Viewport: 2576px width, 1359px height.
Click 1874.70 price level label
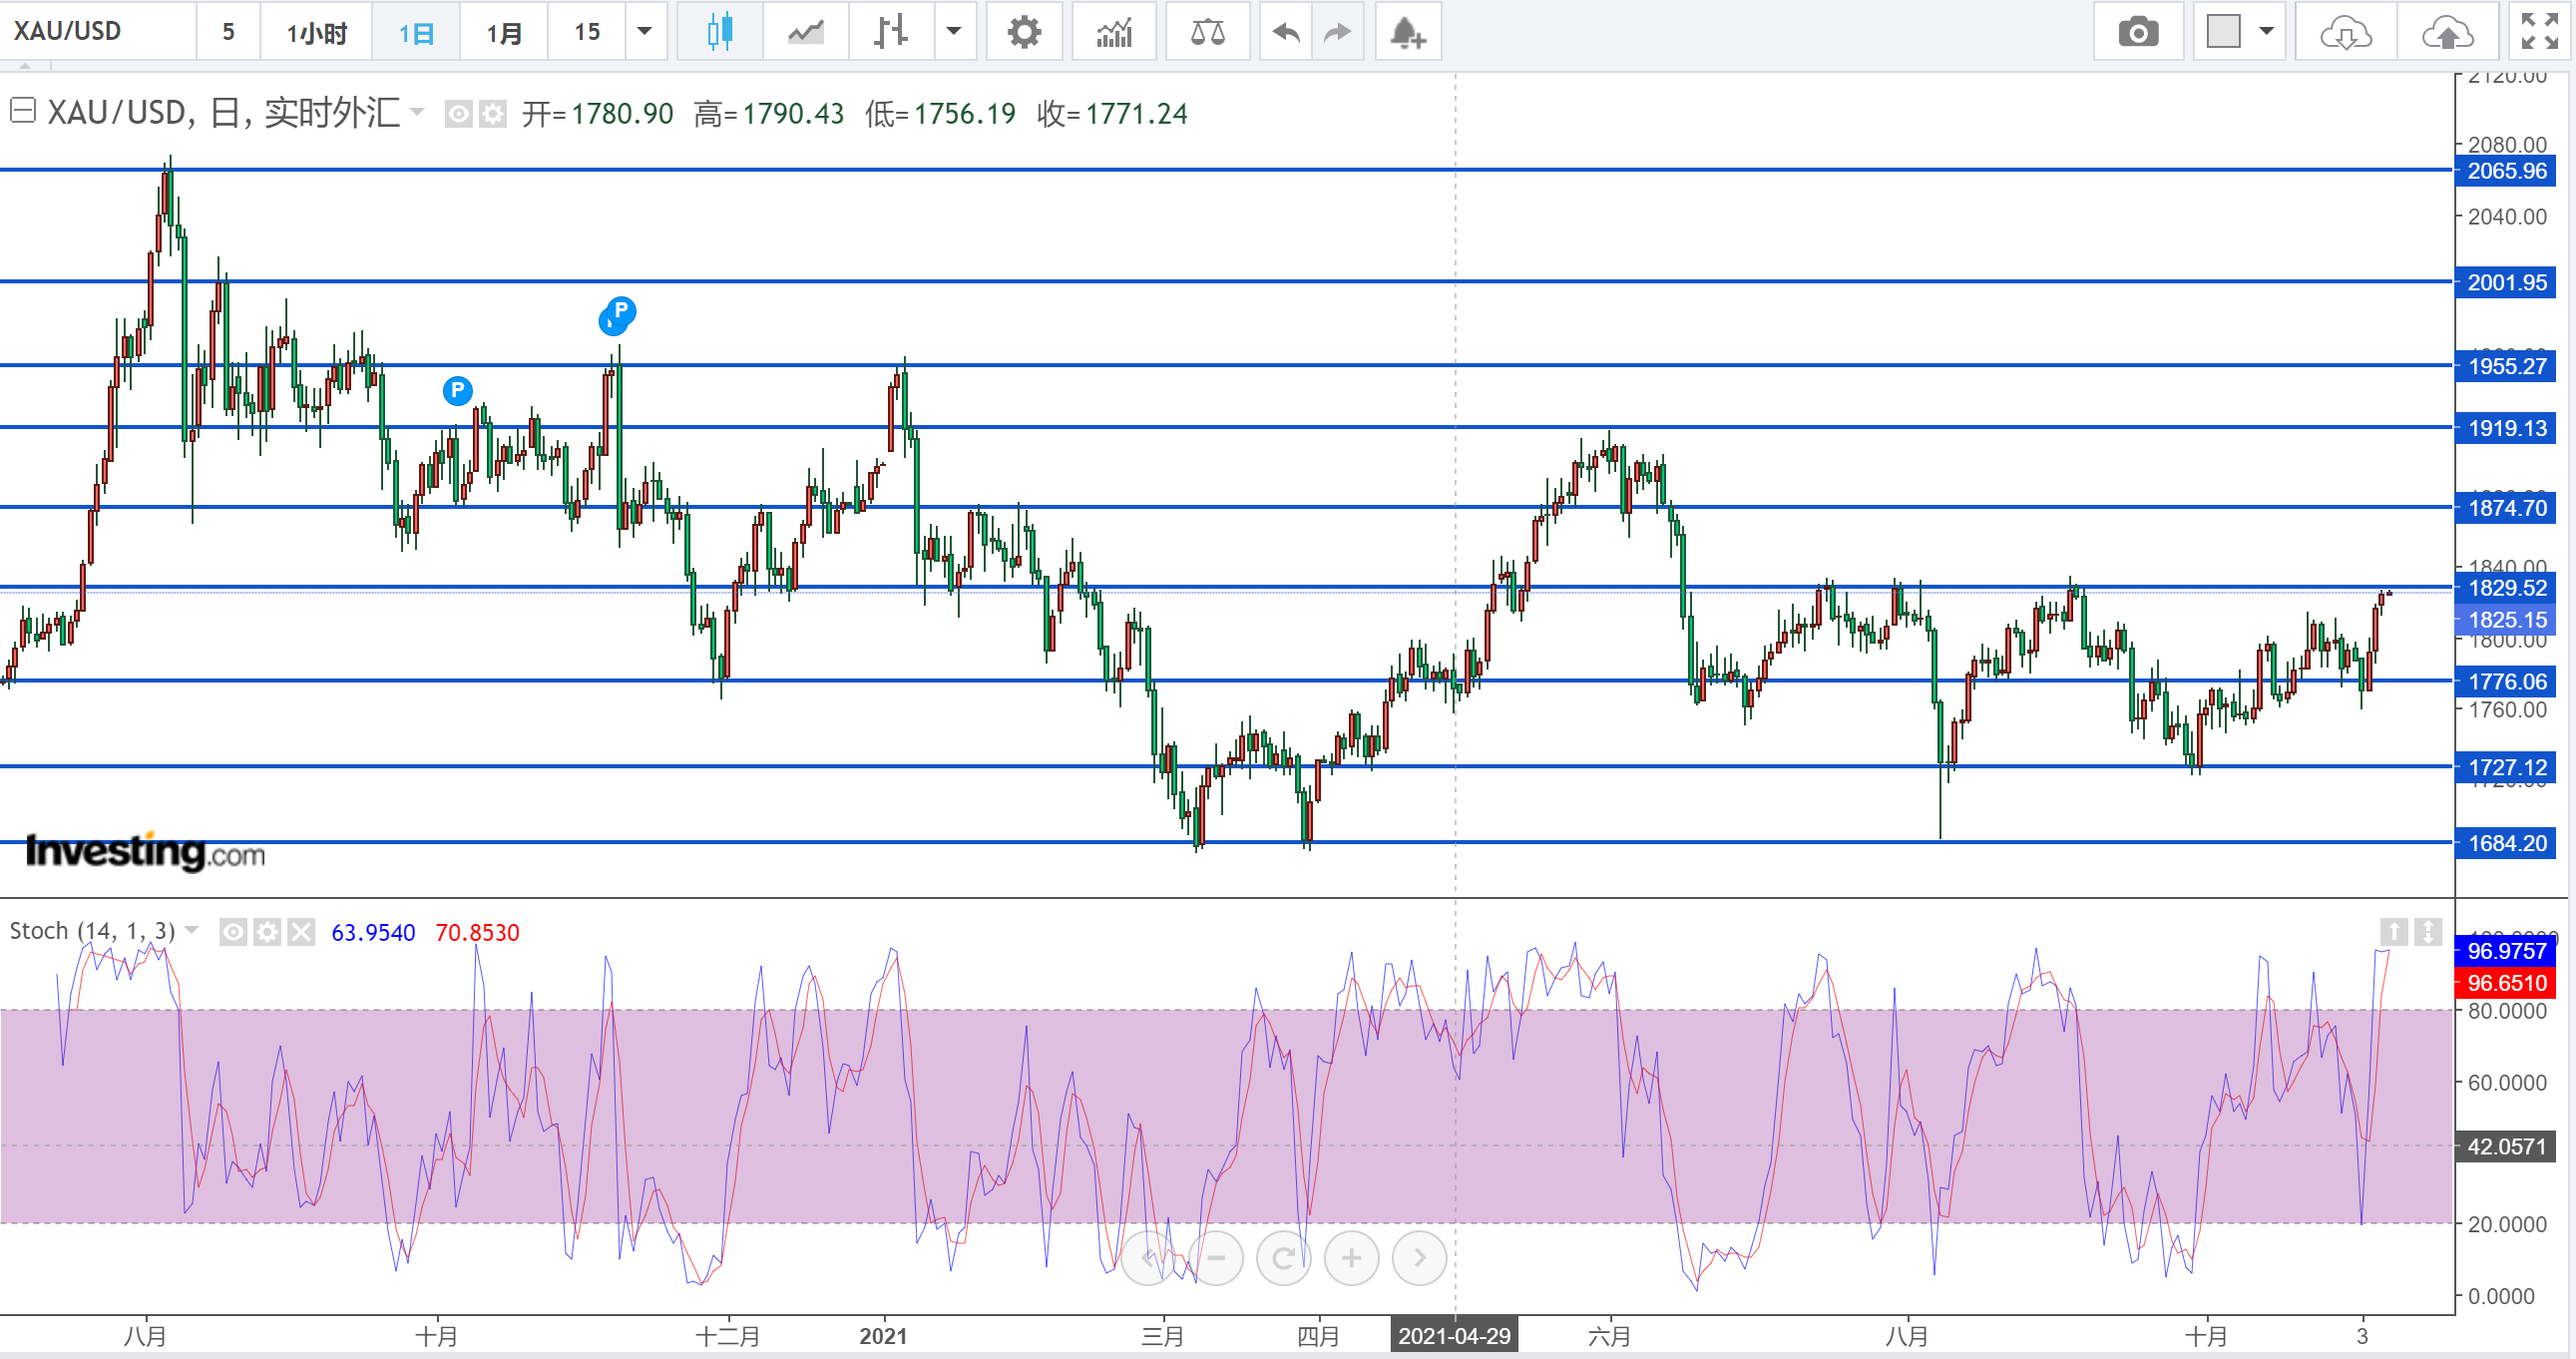coord(2506,508)
